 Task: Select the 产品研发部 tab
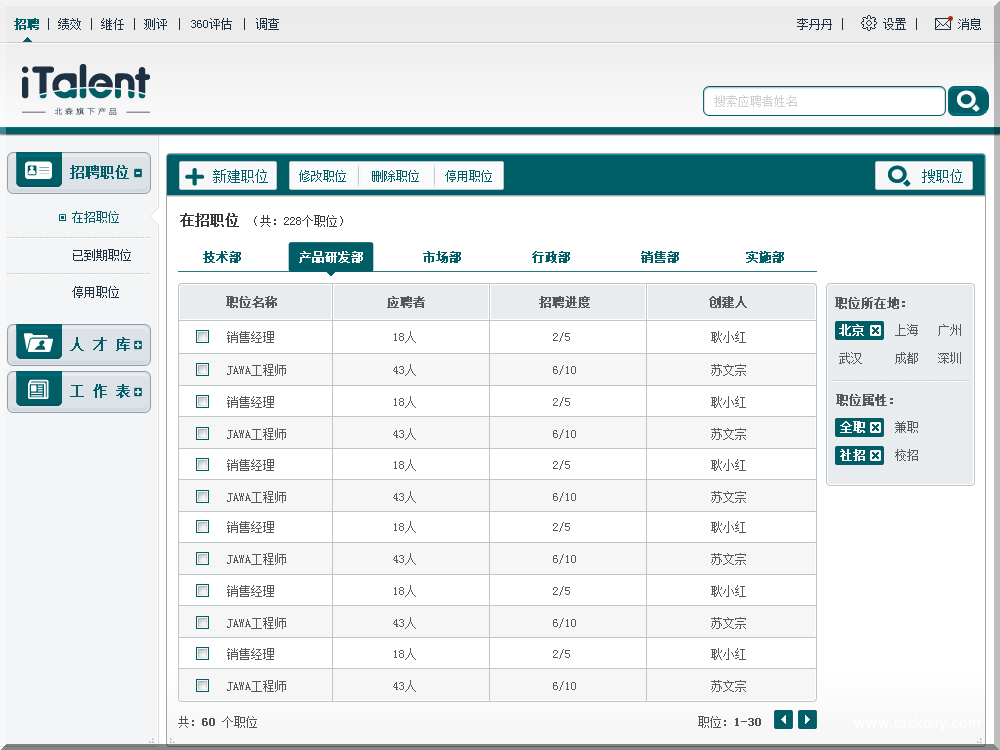coord(331,257)
